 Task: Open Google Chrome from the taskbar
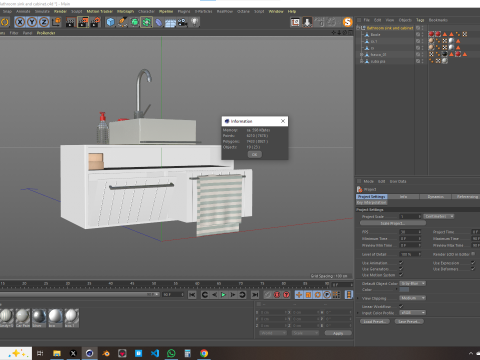pyautogui.click(x=204, y=353)
